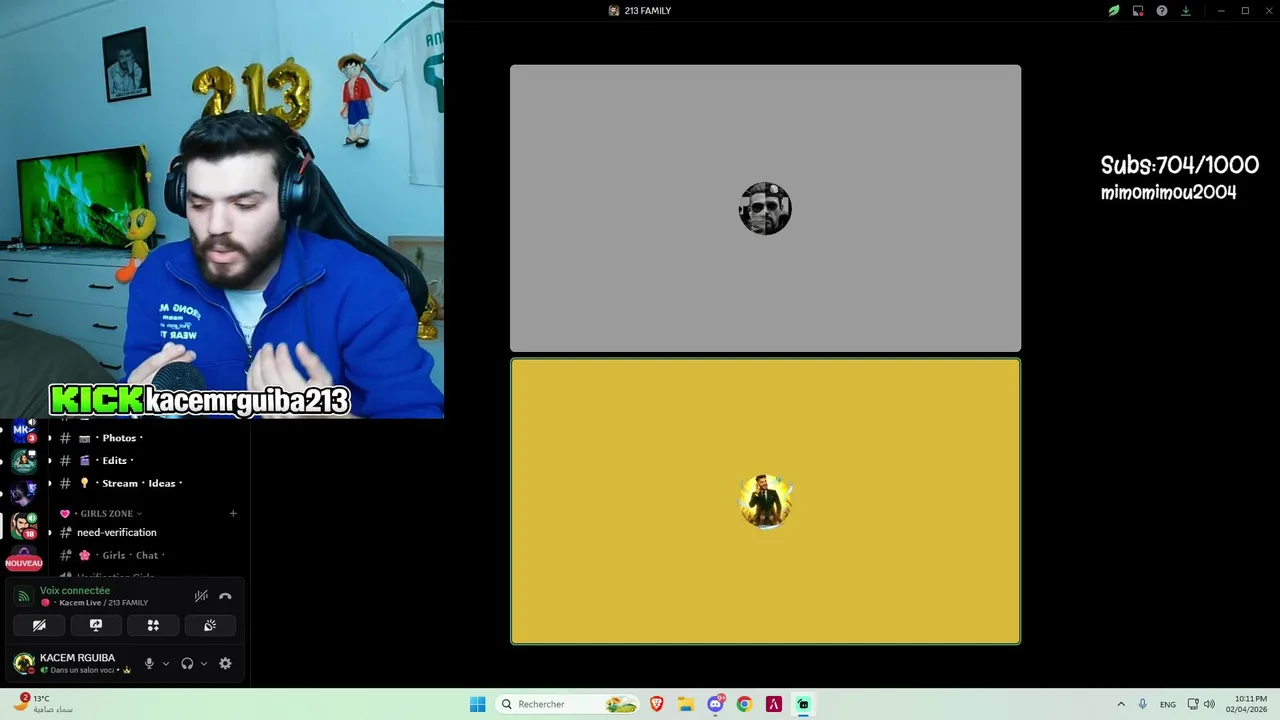Viewport: 1280px width, 720px height.
Task: Mute the microphone in user panel
Action: [149, 663]
